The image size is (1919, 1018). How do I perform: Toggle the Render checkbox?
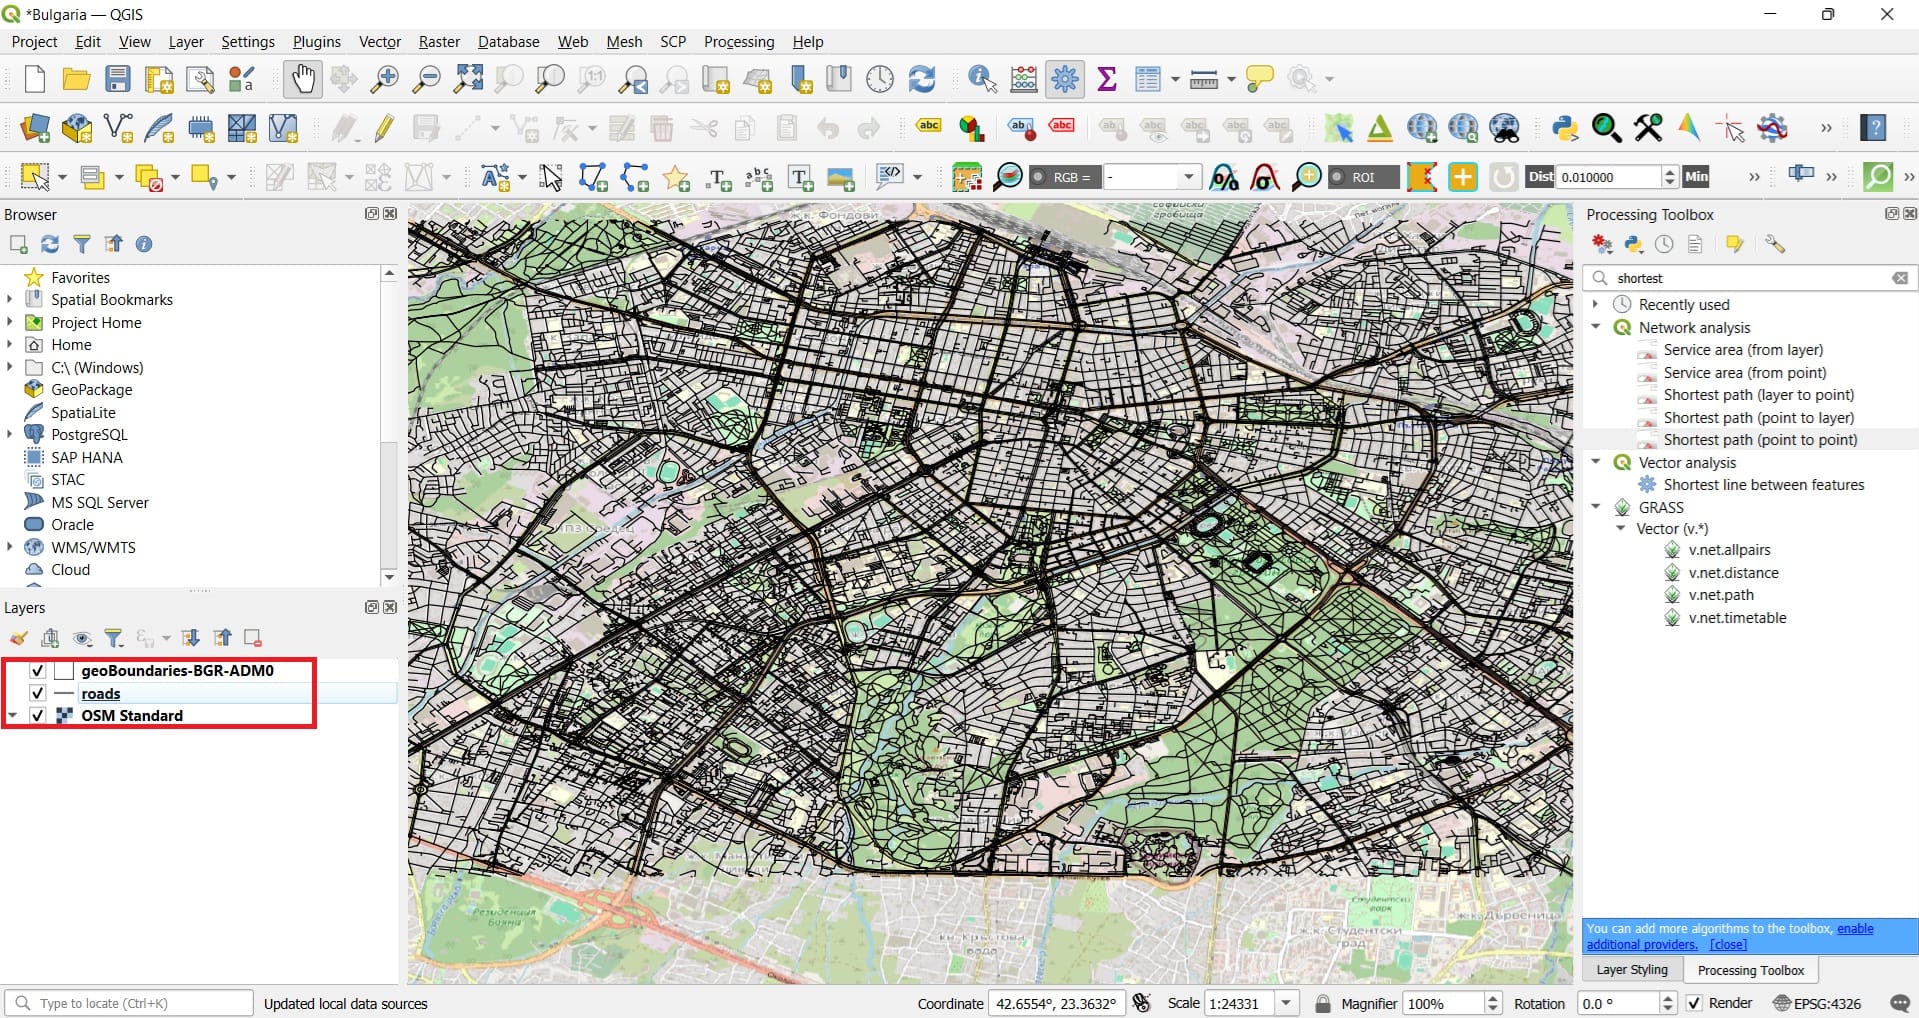(1694, 1003)
